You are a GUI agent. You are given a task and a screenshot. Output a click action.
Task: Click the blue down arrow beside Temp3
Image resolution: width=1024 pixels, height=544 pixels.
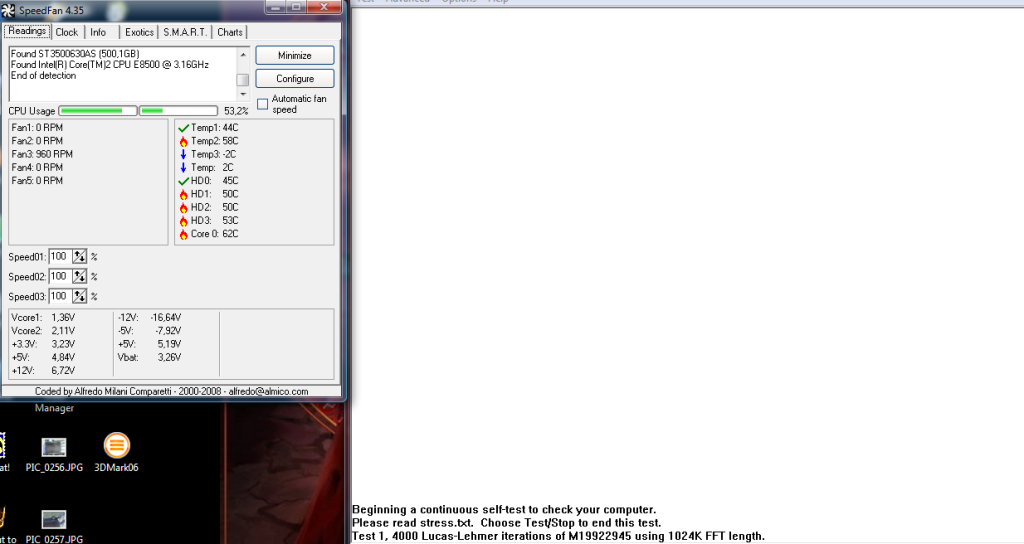pos(183,154)
